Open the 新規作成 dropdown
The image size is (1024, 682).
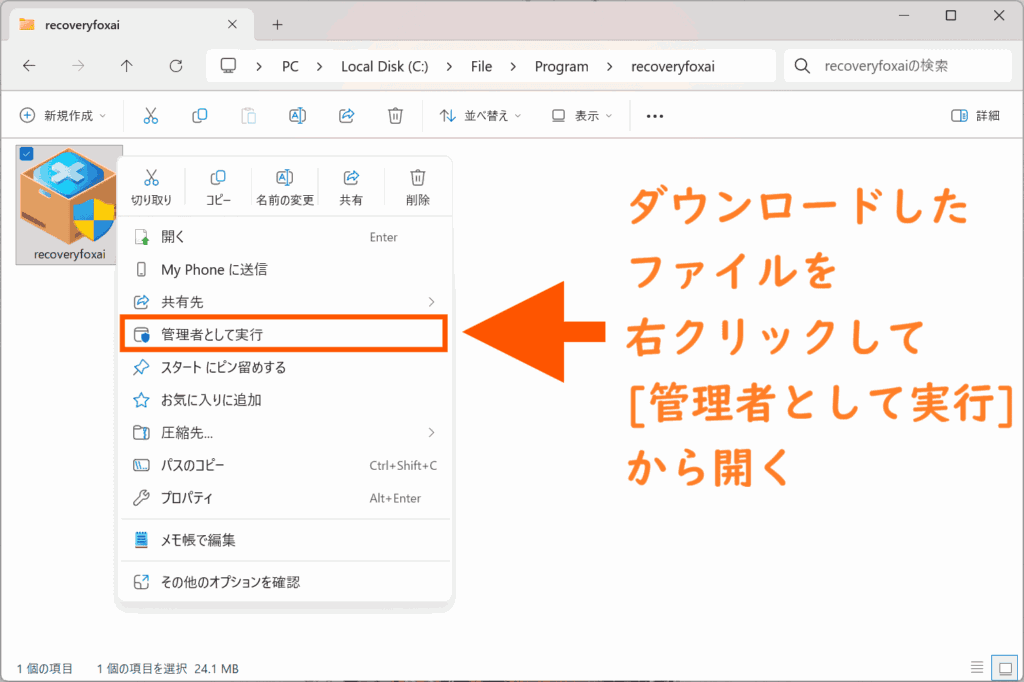[63, 116]
